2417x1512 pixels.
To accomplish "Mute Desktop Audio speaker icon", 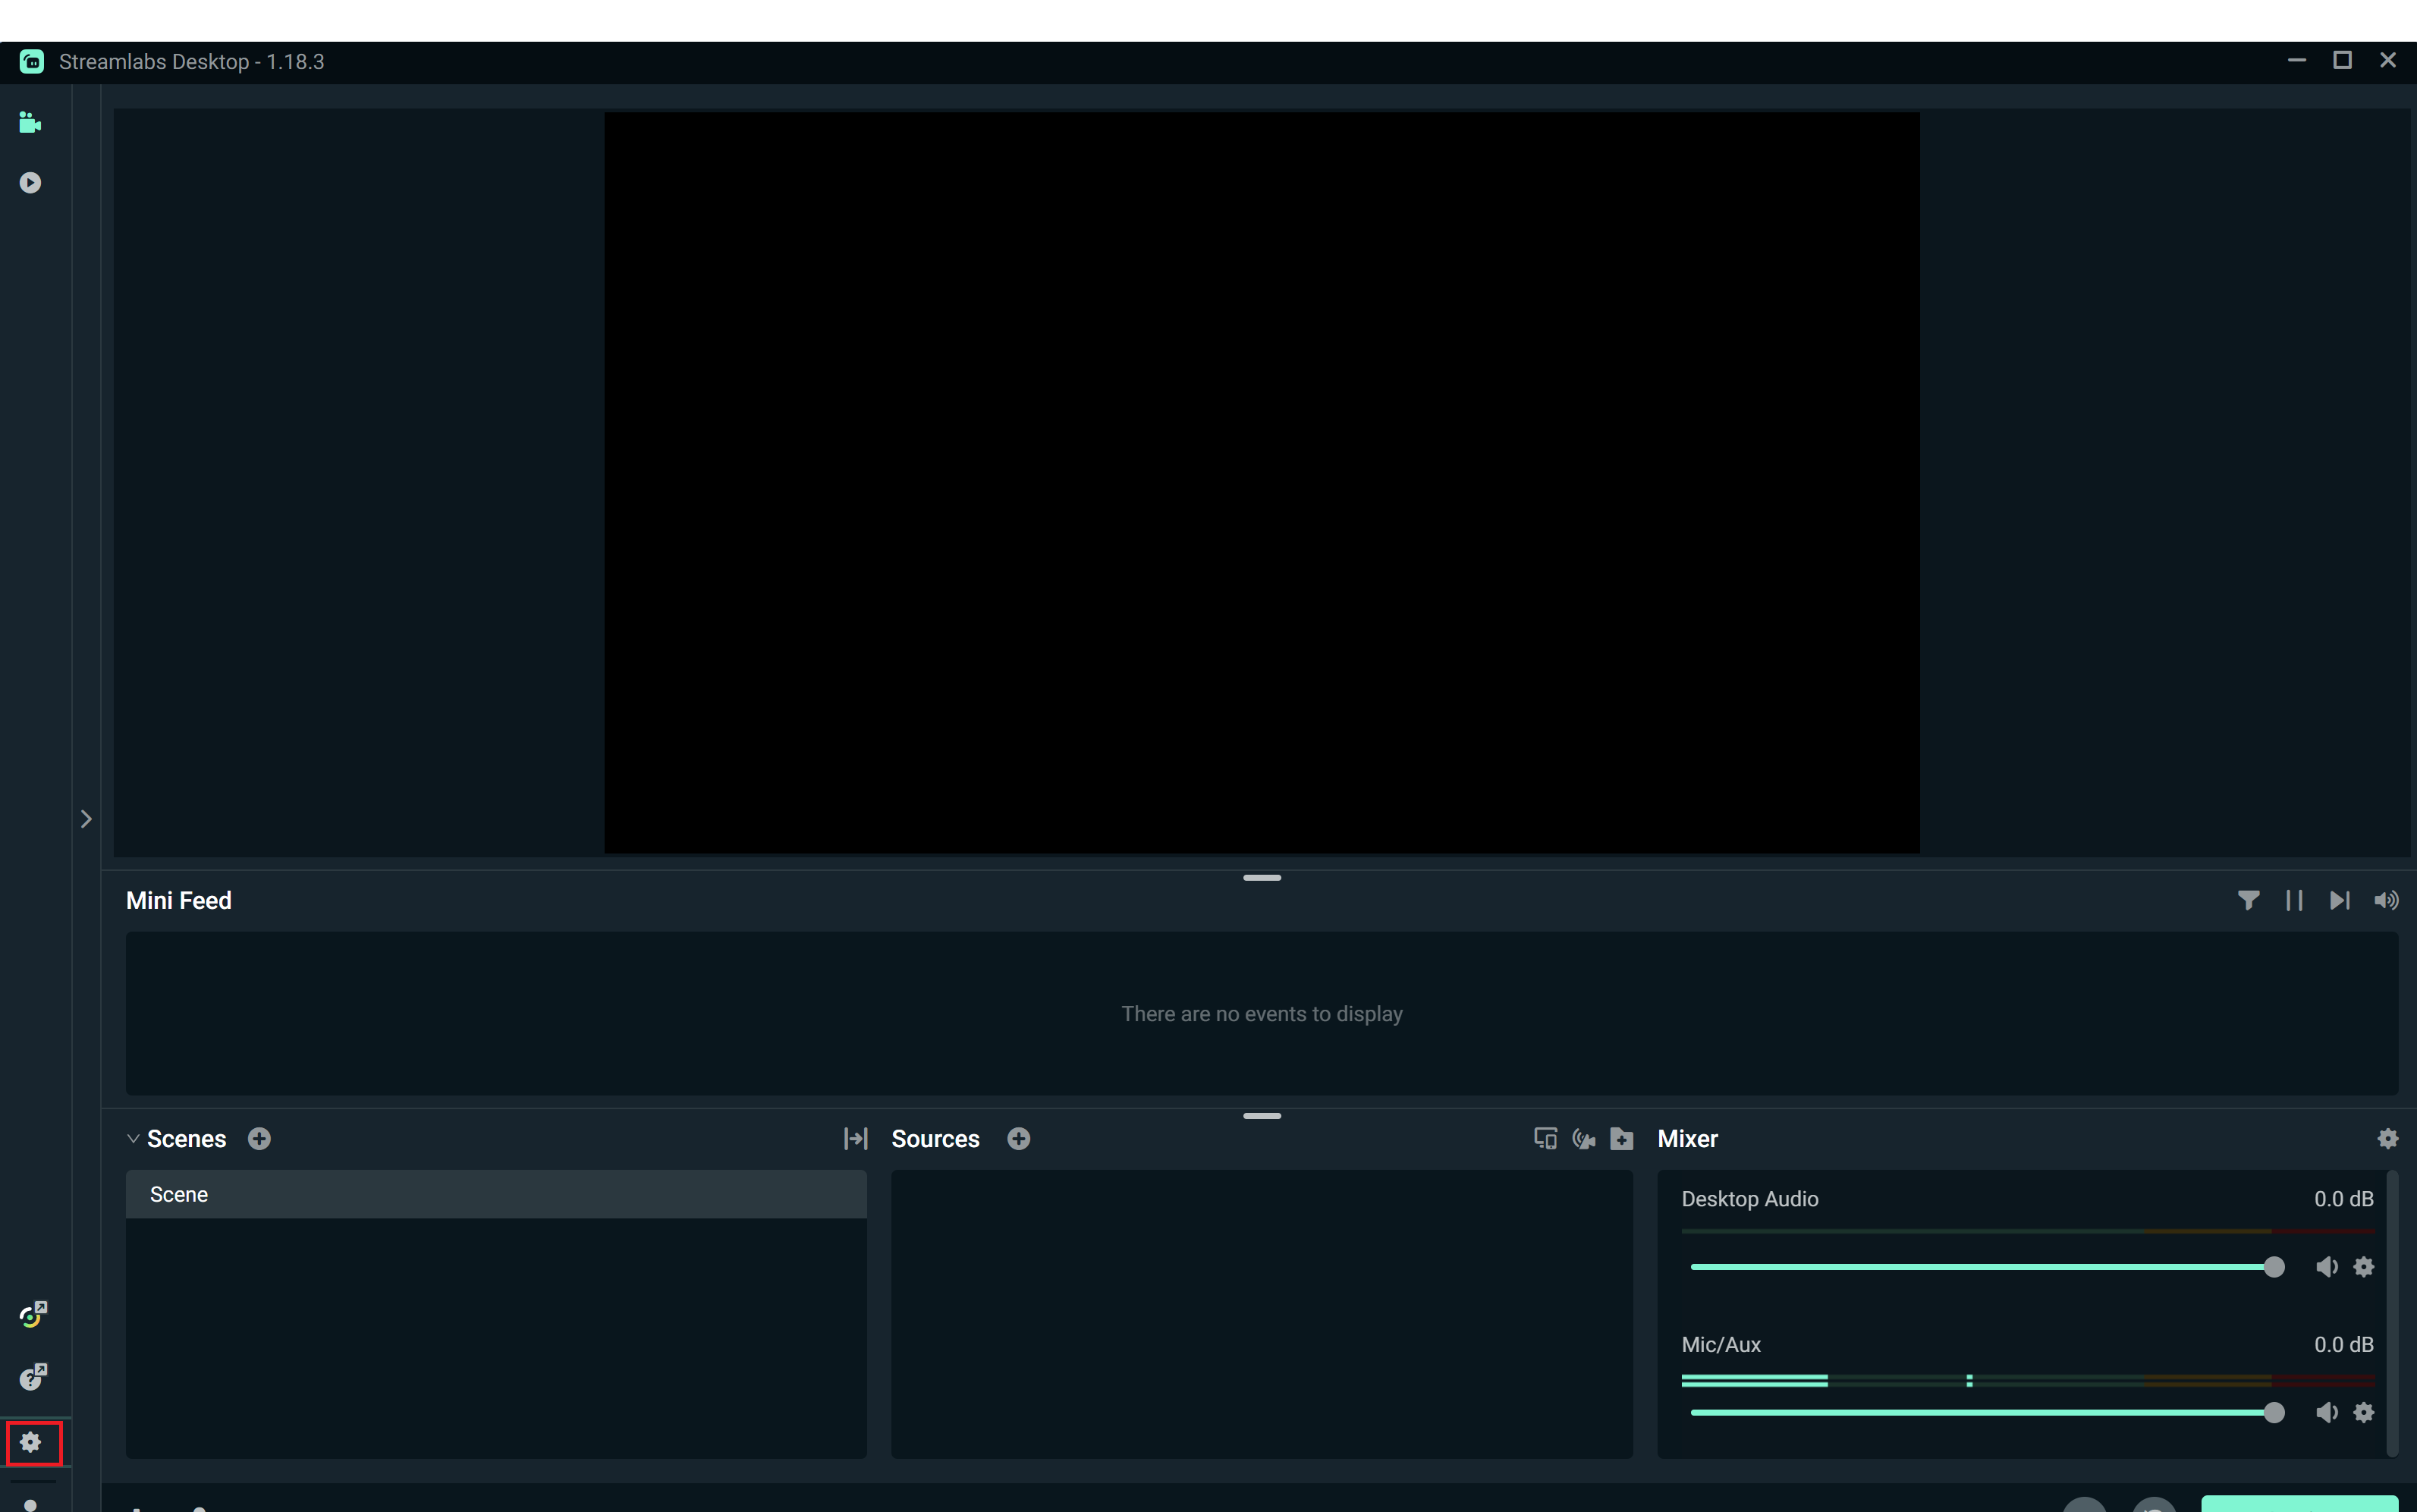I will point(2327,1267).
